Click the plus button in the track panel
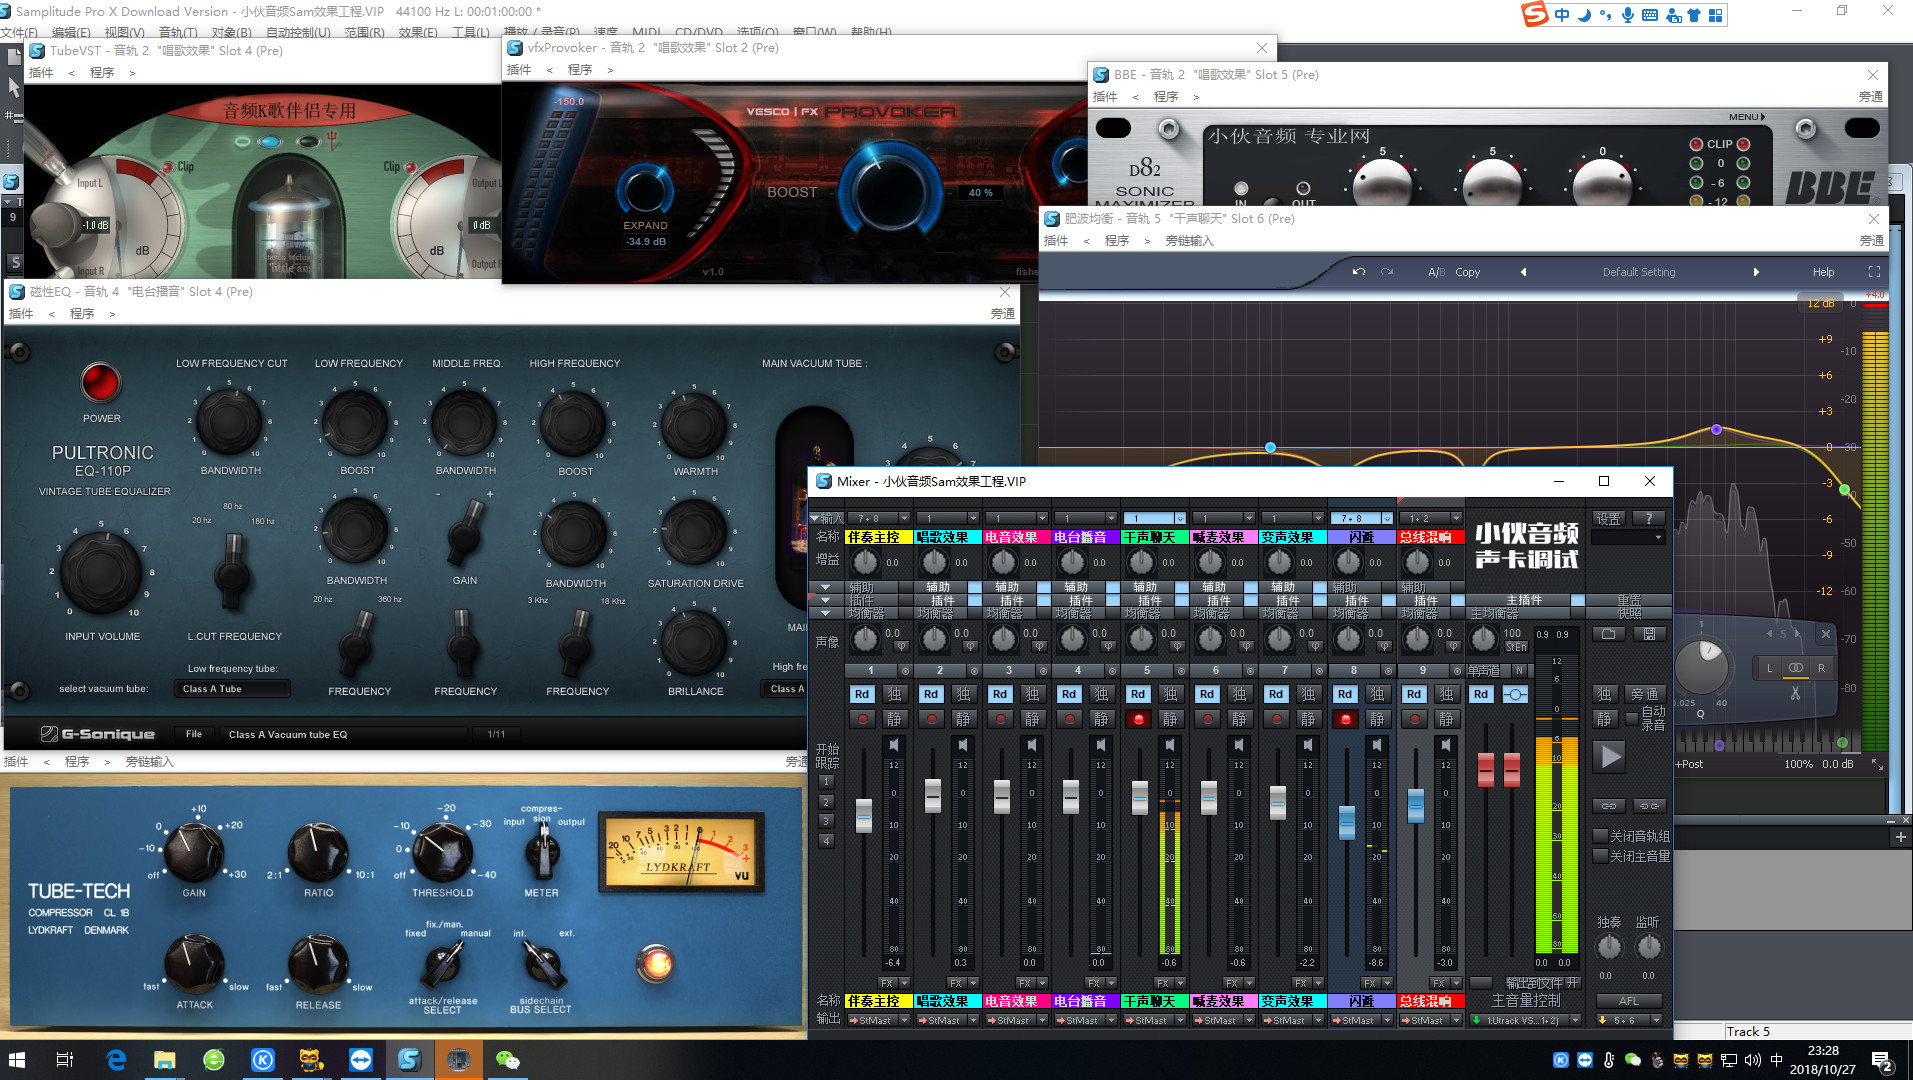Viewport: 1913px width, 1080px height. coord(1900,838)
